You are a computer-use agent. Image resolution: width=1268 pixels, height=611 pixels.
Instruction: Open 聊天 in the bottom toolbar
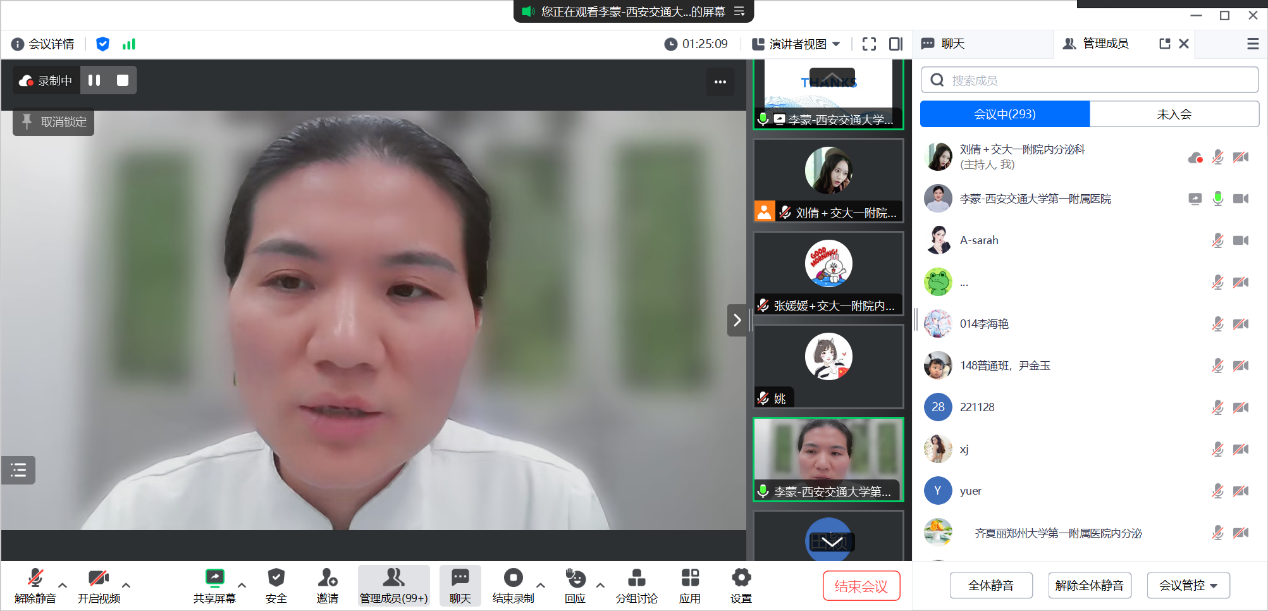pyautogui.click(x=460, y=586)
